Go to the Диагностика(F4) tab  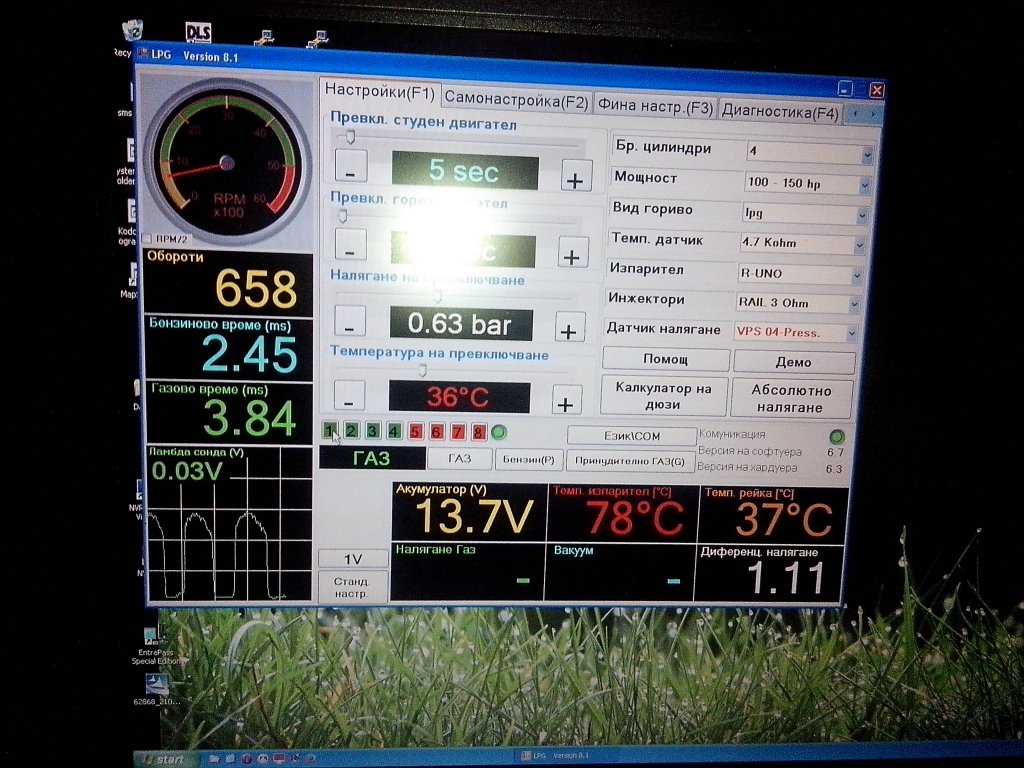coord(780,112)
